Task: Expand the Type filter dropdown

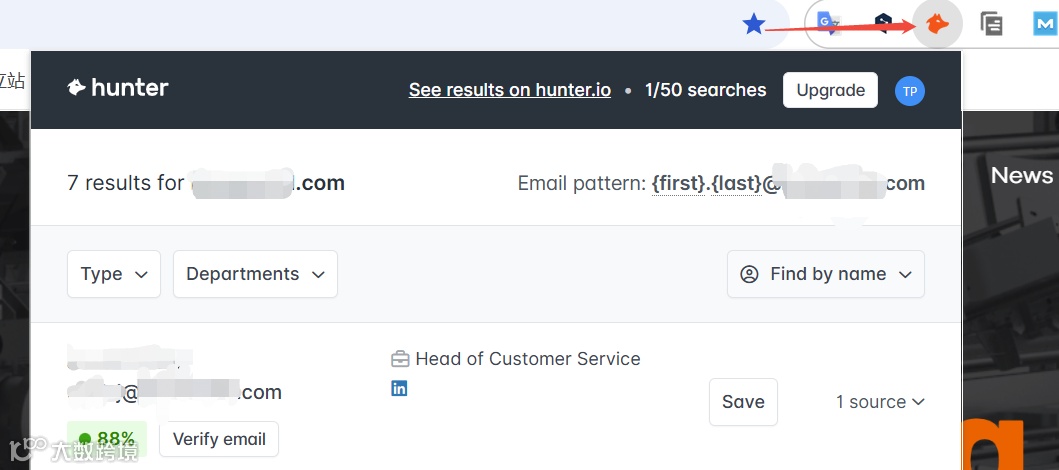Action: 114,274
